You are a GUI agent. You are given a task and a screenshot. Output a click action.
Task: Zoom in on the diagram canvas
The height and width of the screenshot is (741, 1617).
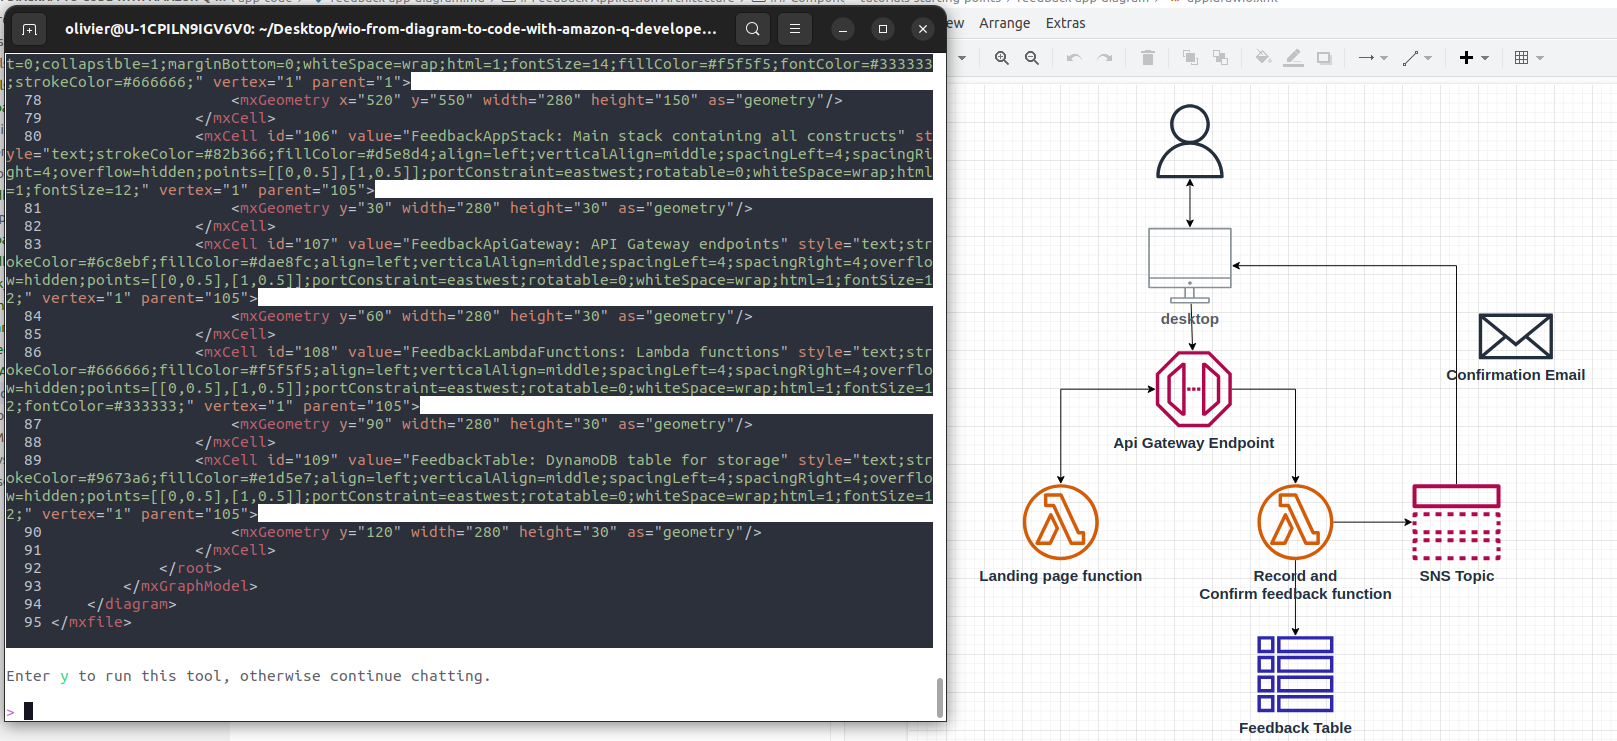point(1001,58)
